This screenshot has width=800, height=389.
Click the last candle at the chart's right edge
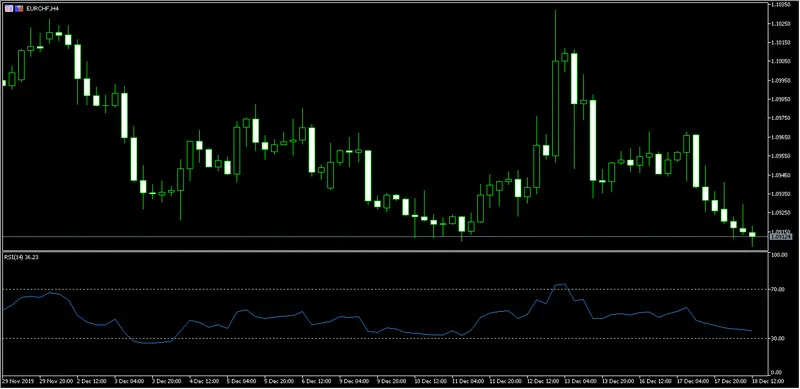tap(752, 234)
